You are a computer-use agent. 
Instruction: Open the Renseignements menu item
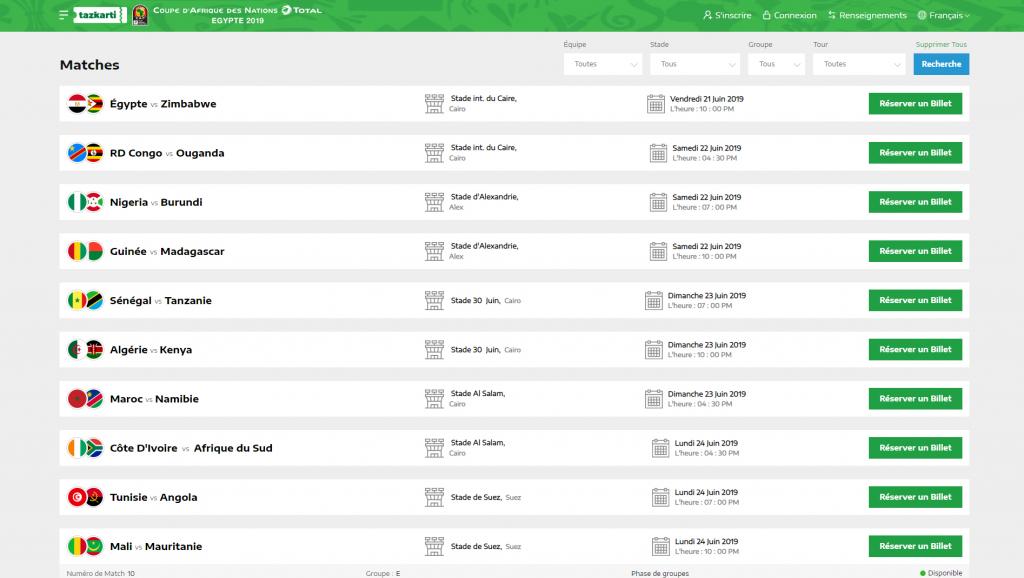867,15
